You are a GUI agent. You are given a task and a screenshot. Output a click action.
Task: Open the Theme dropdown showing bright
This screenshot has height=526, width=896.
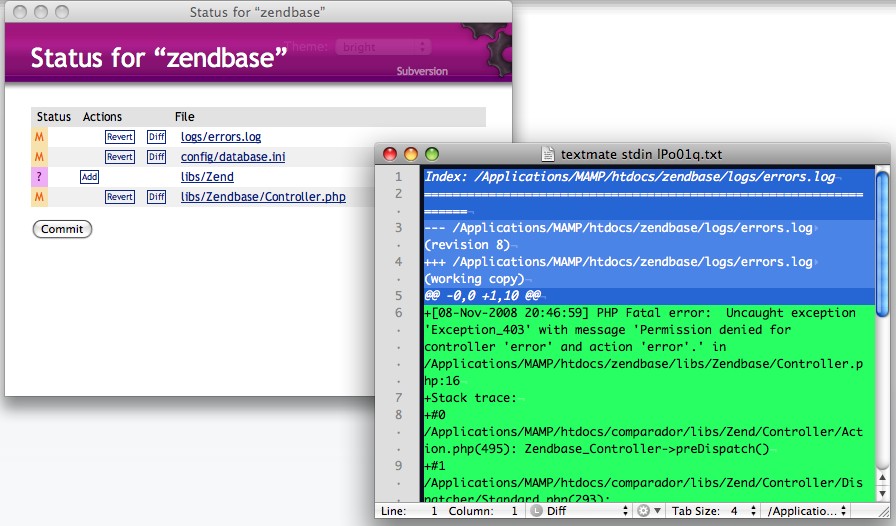click(x=383, y=47)
